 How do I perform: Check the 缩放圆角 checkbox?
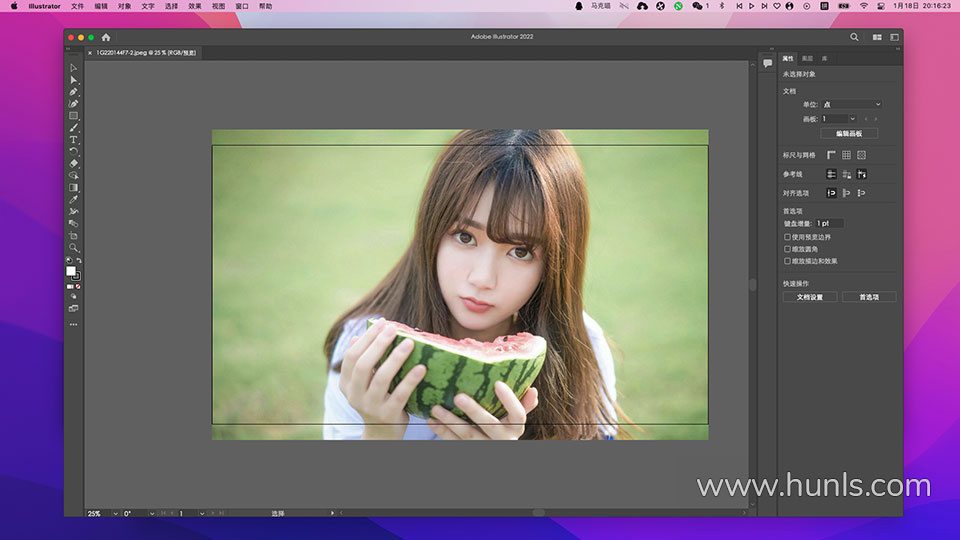point(787,249)
